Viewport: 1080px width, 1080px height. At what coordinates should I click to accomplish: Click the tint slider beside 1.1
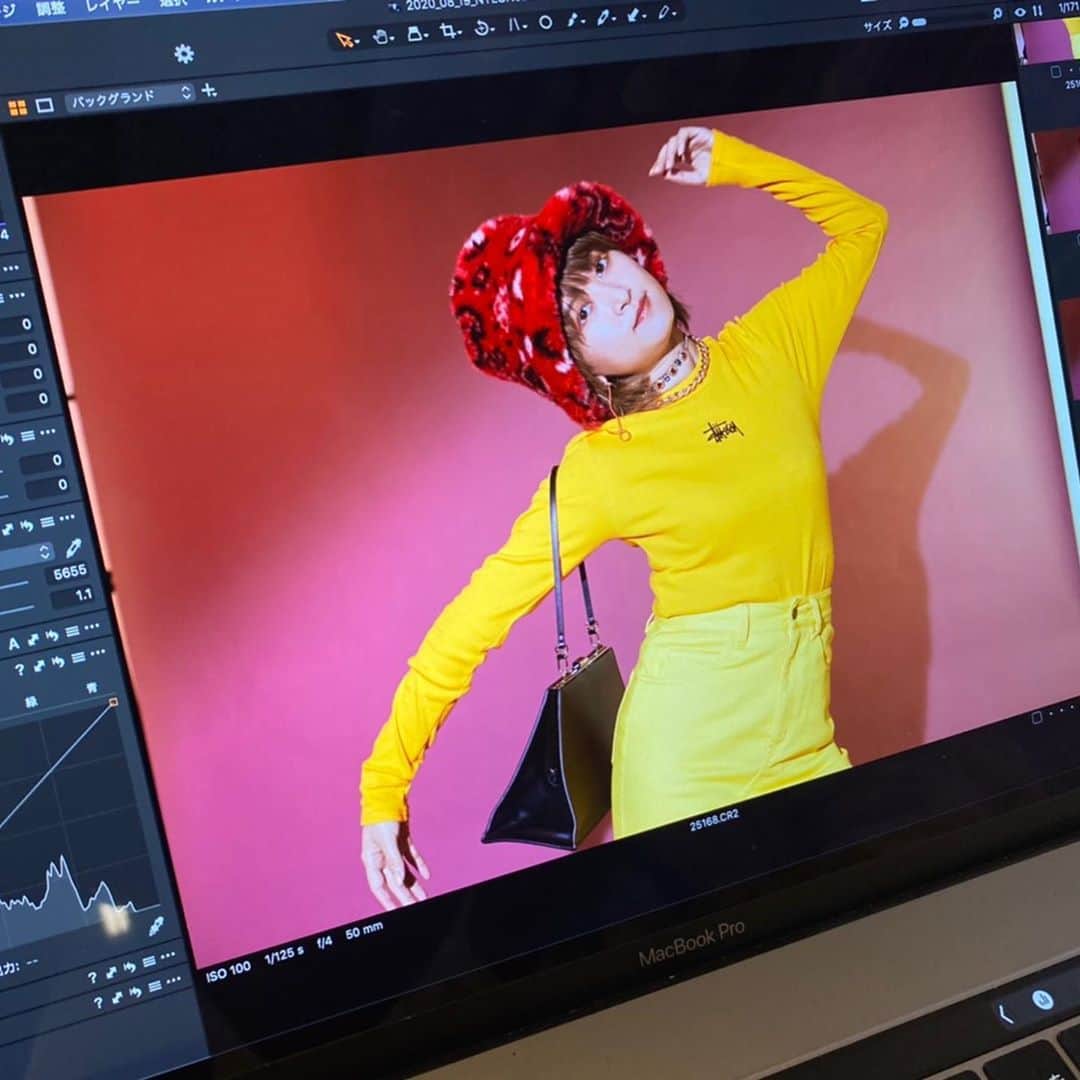coord(18,610)
